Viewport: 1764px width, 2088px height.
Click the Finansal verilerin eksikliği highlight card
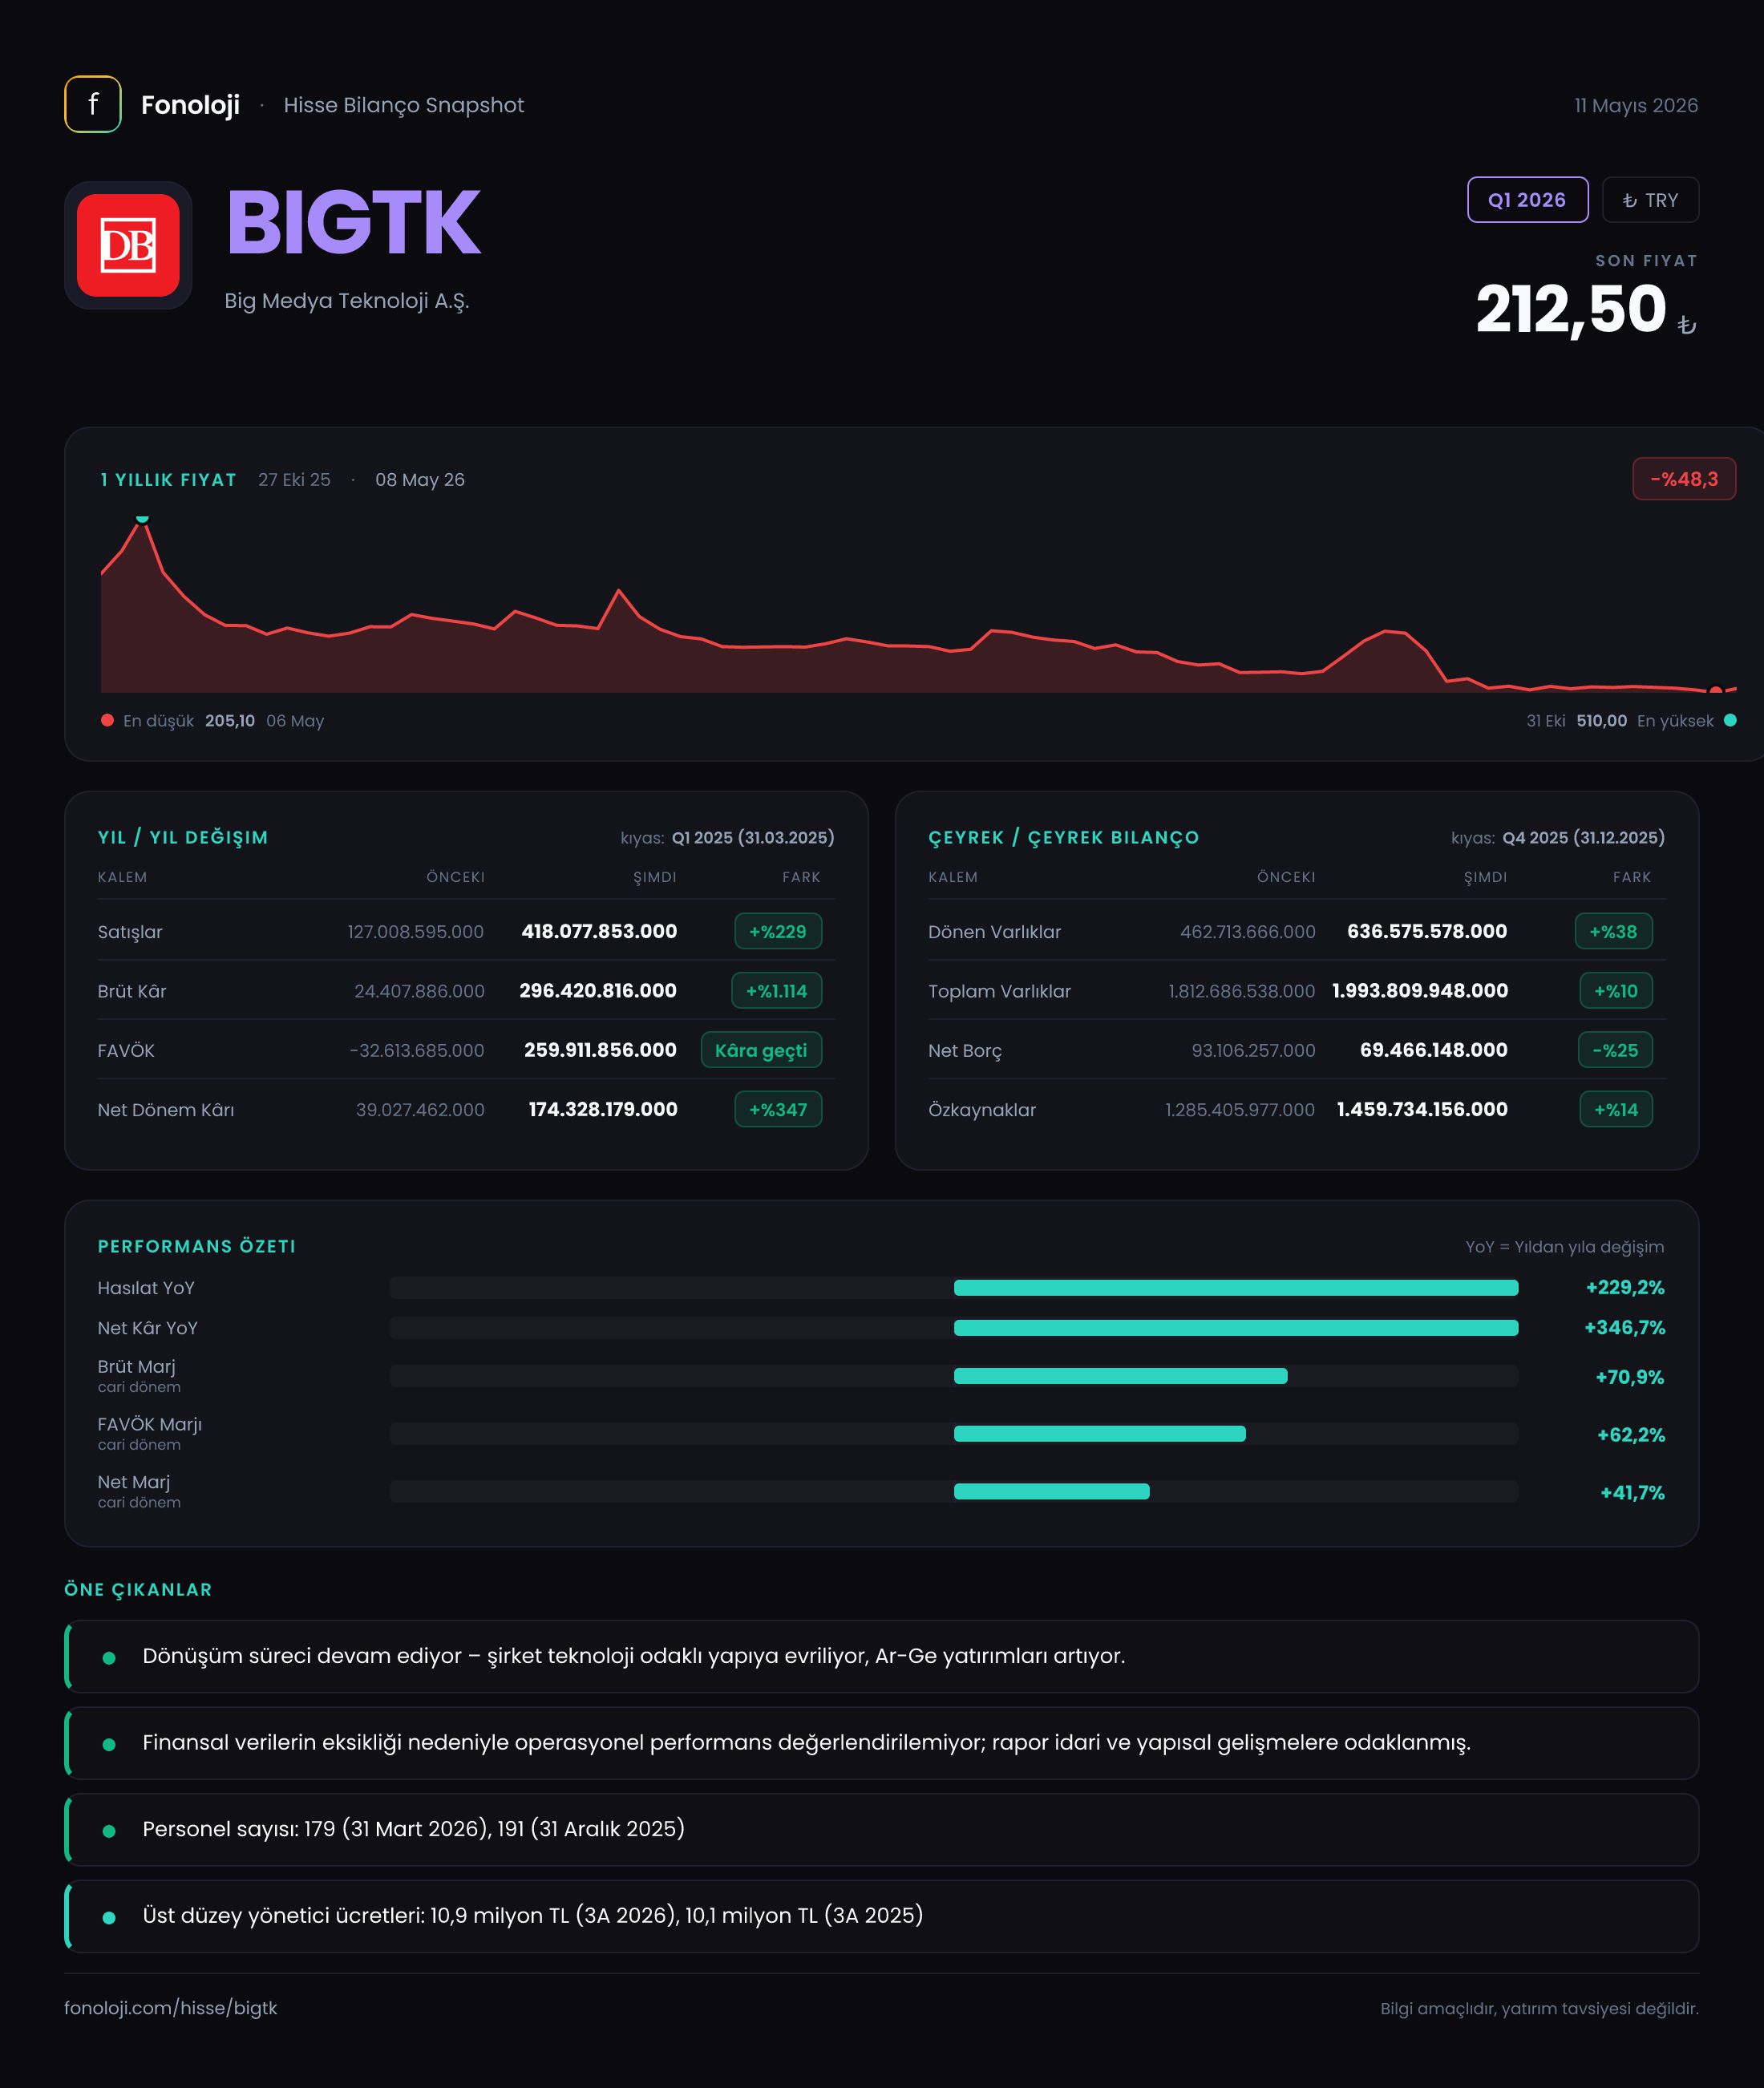882,1743
